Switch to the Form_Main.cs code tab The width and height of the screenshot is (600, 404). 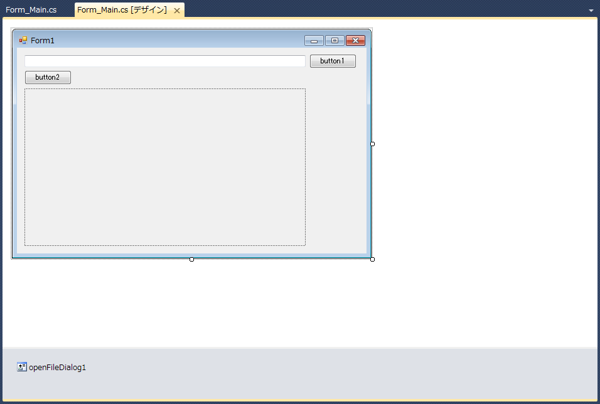tap(31, 10)
